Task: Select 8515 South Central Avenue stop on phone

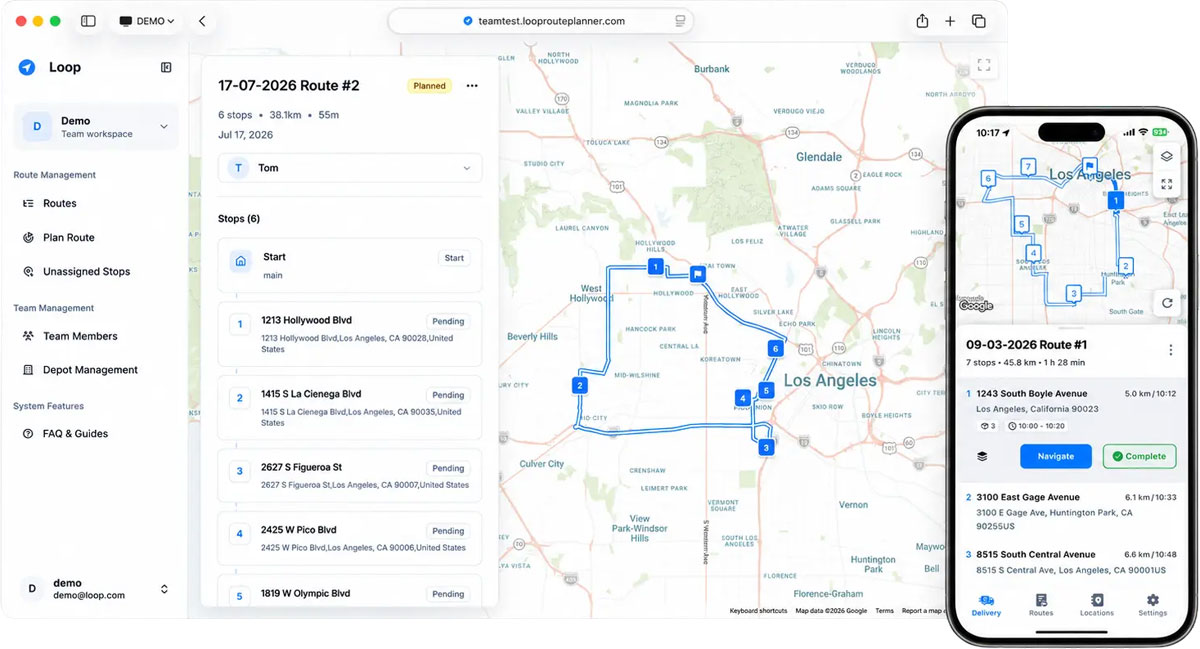Action: coord(1070,562)
